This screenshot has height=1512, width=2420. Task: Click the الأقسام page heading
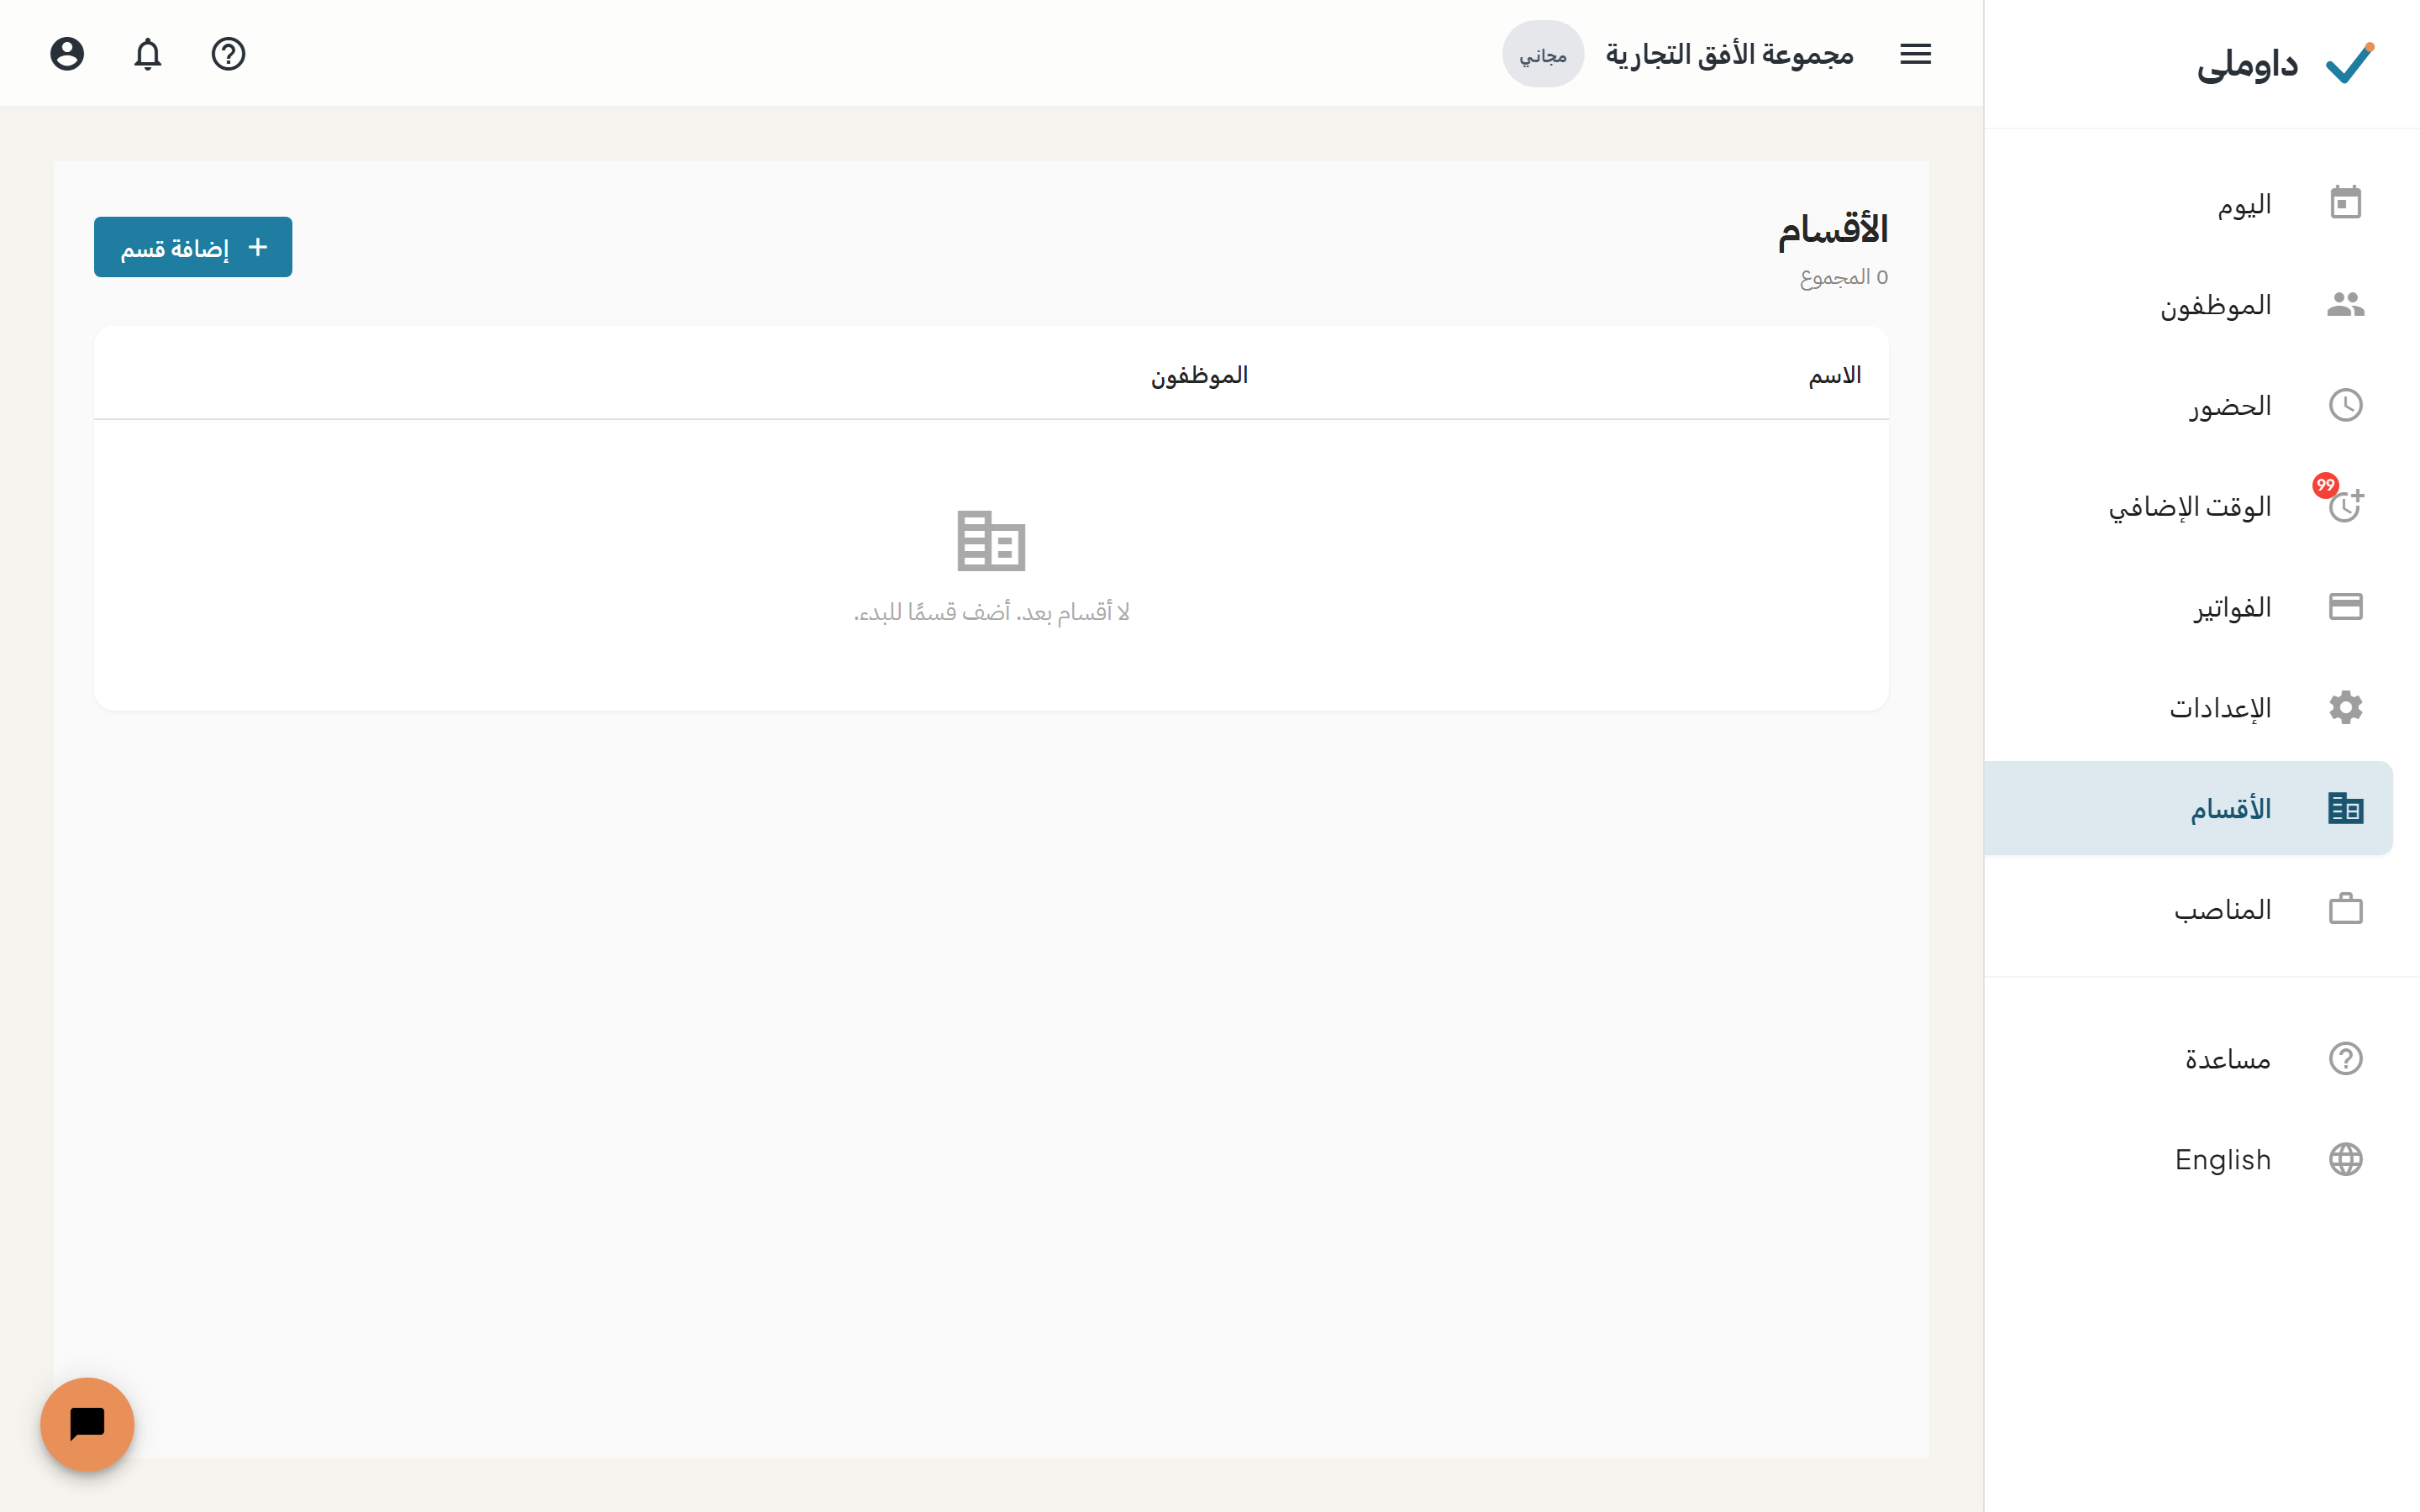pyautogui.click(x=1832, y=230)
